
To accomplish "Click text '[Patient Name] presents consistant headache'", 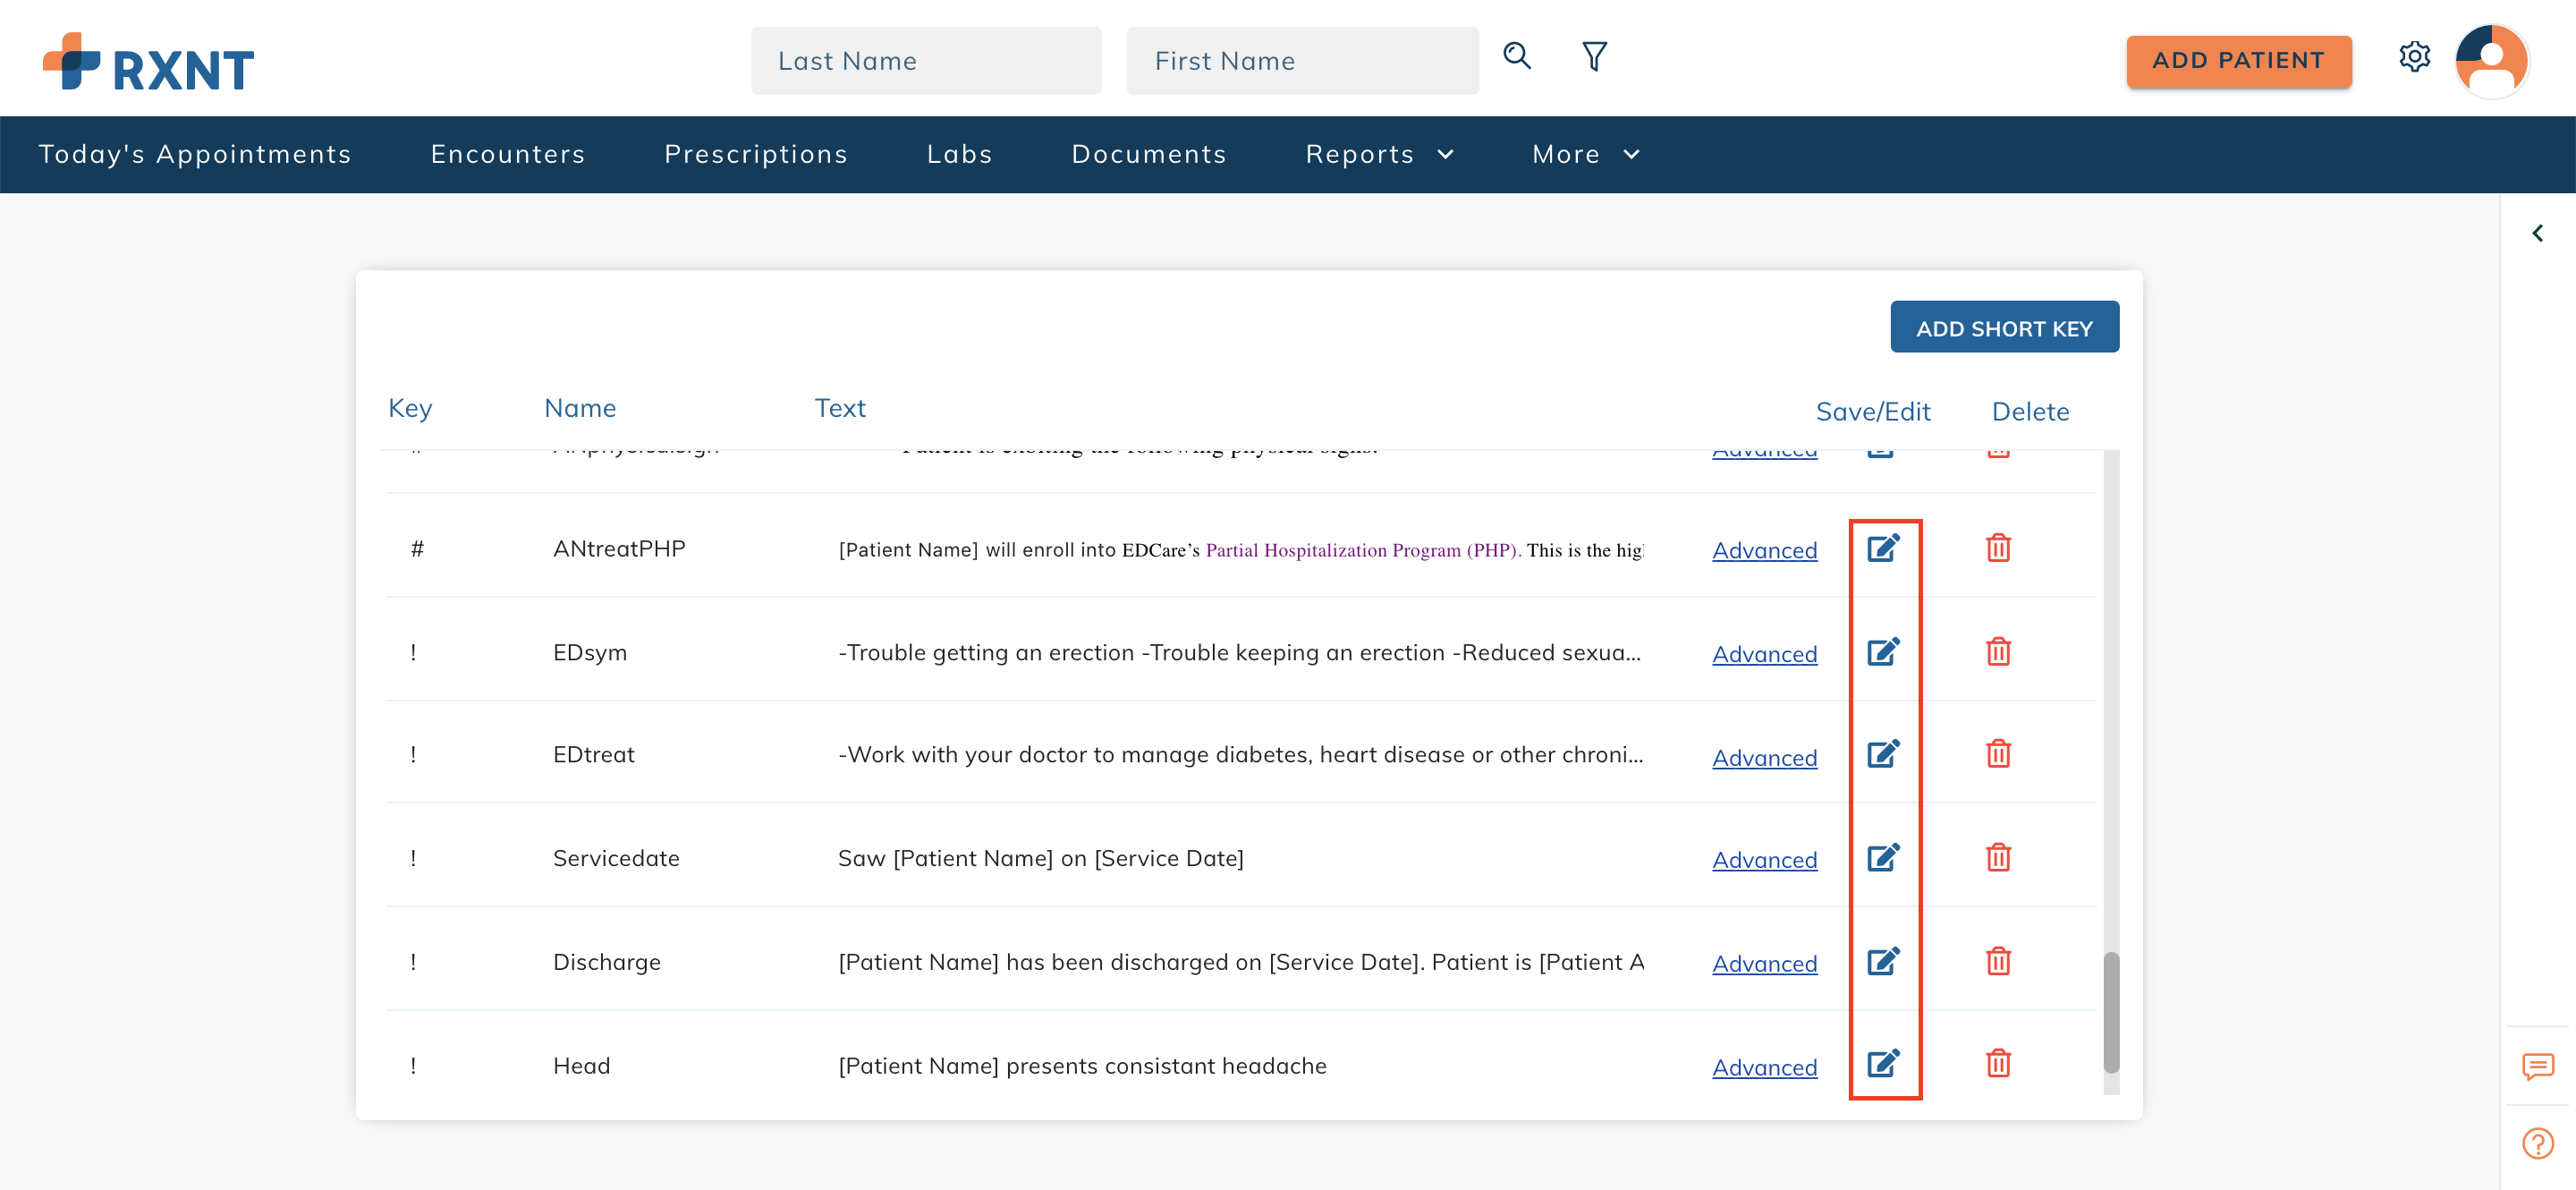I will tap(1082, 1066).
